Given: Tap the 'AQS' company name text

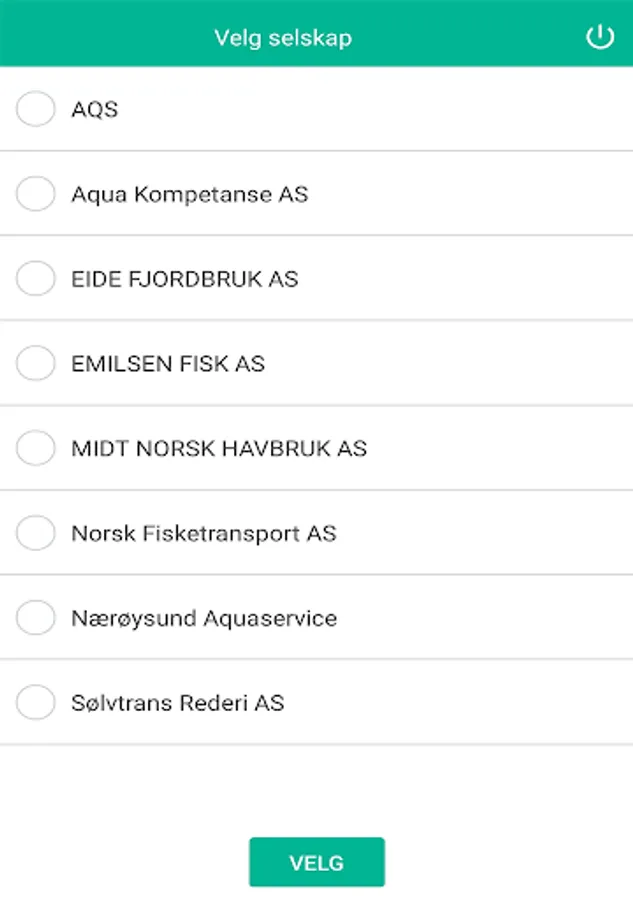Looking at the screenshot, I should (x=95, y=109).
